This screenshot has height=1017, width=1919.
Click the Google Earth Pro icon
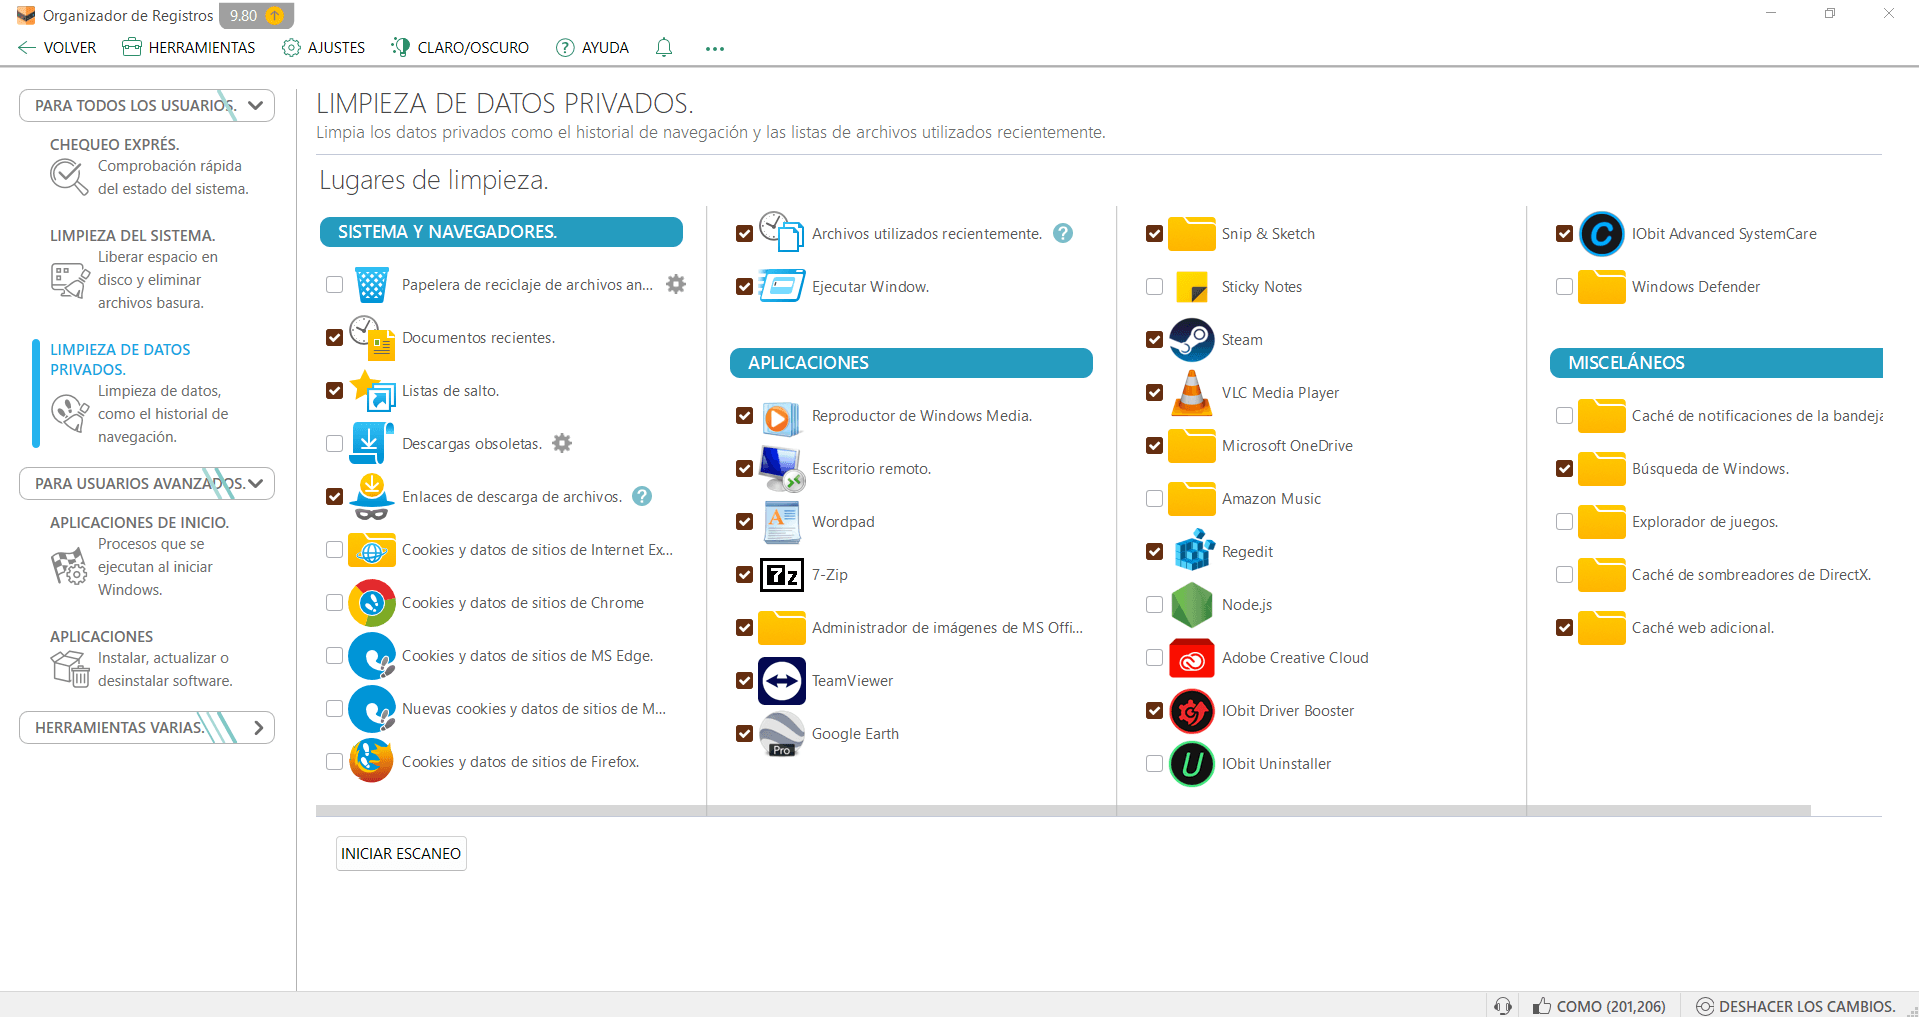[782, 734]
